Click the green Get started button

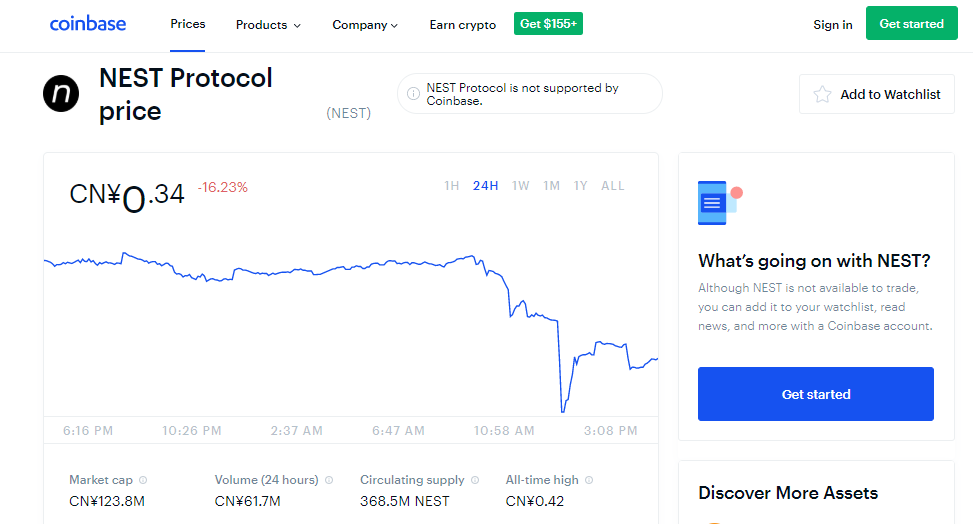pos(912,23)
